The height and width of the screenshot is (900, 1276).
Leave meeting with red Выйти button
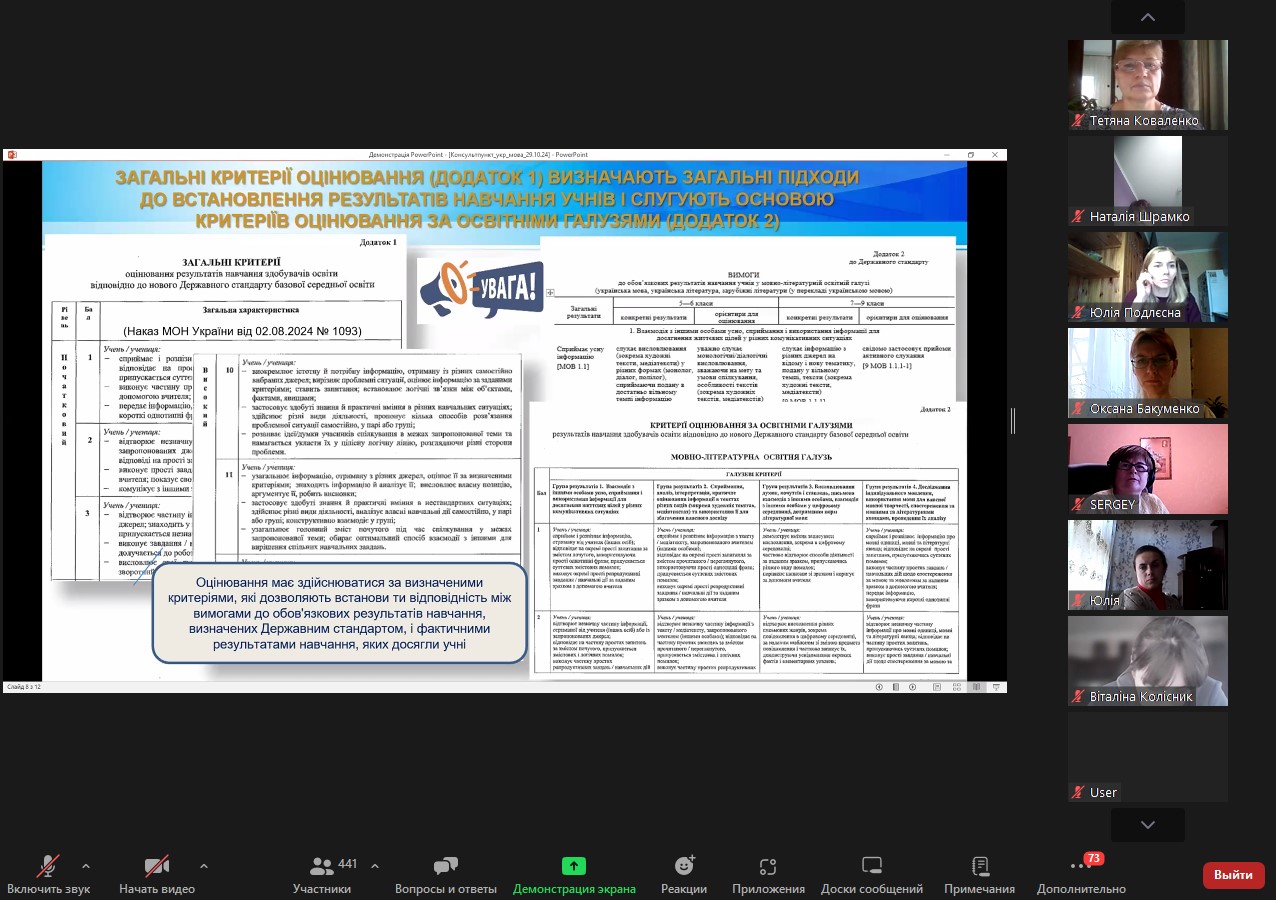pos(1233,875)
